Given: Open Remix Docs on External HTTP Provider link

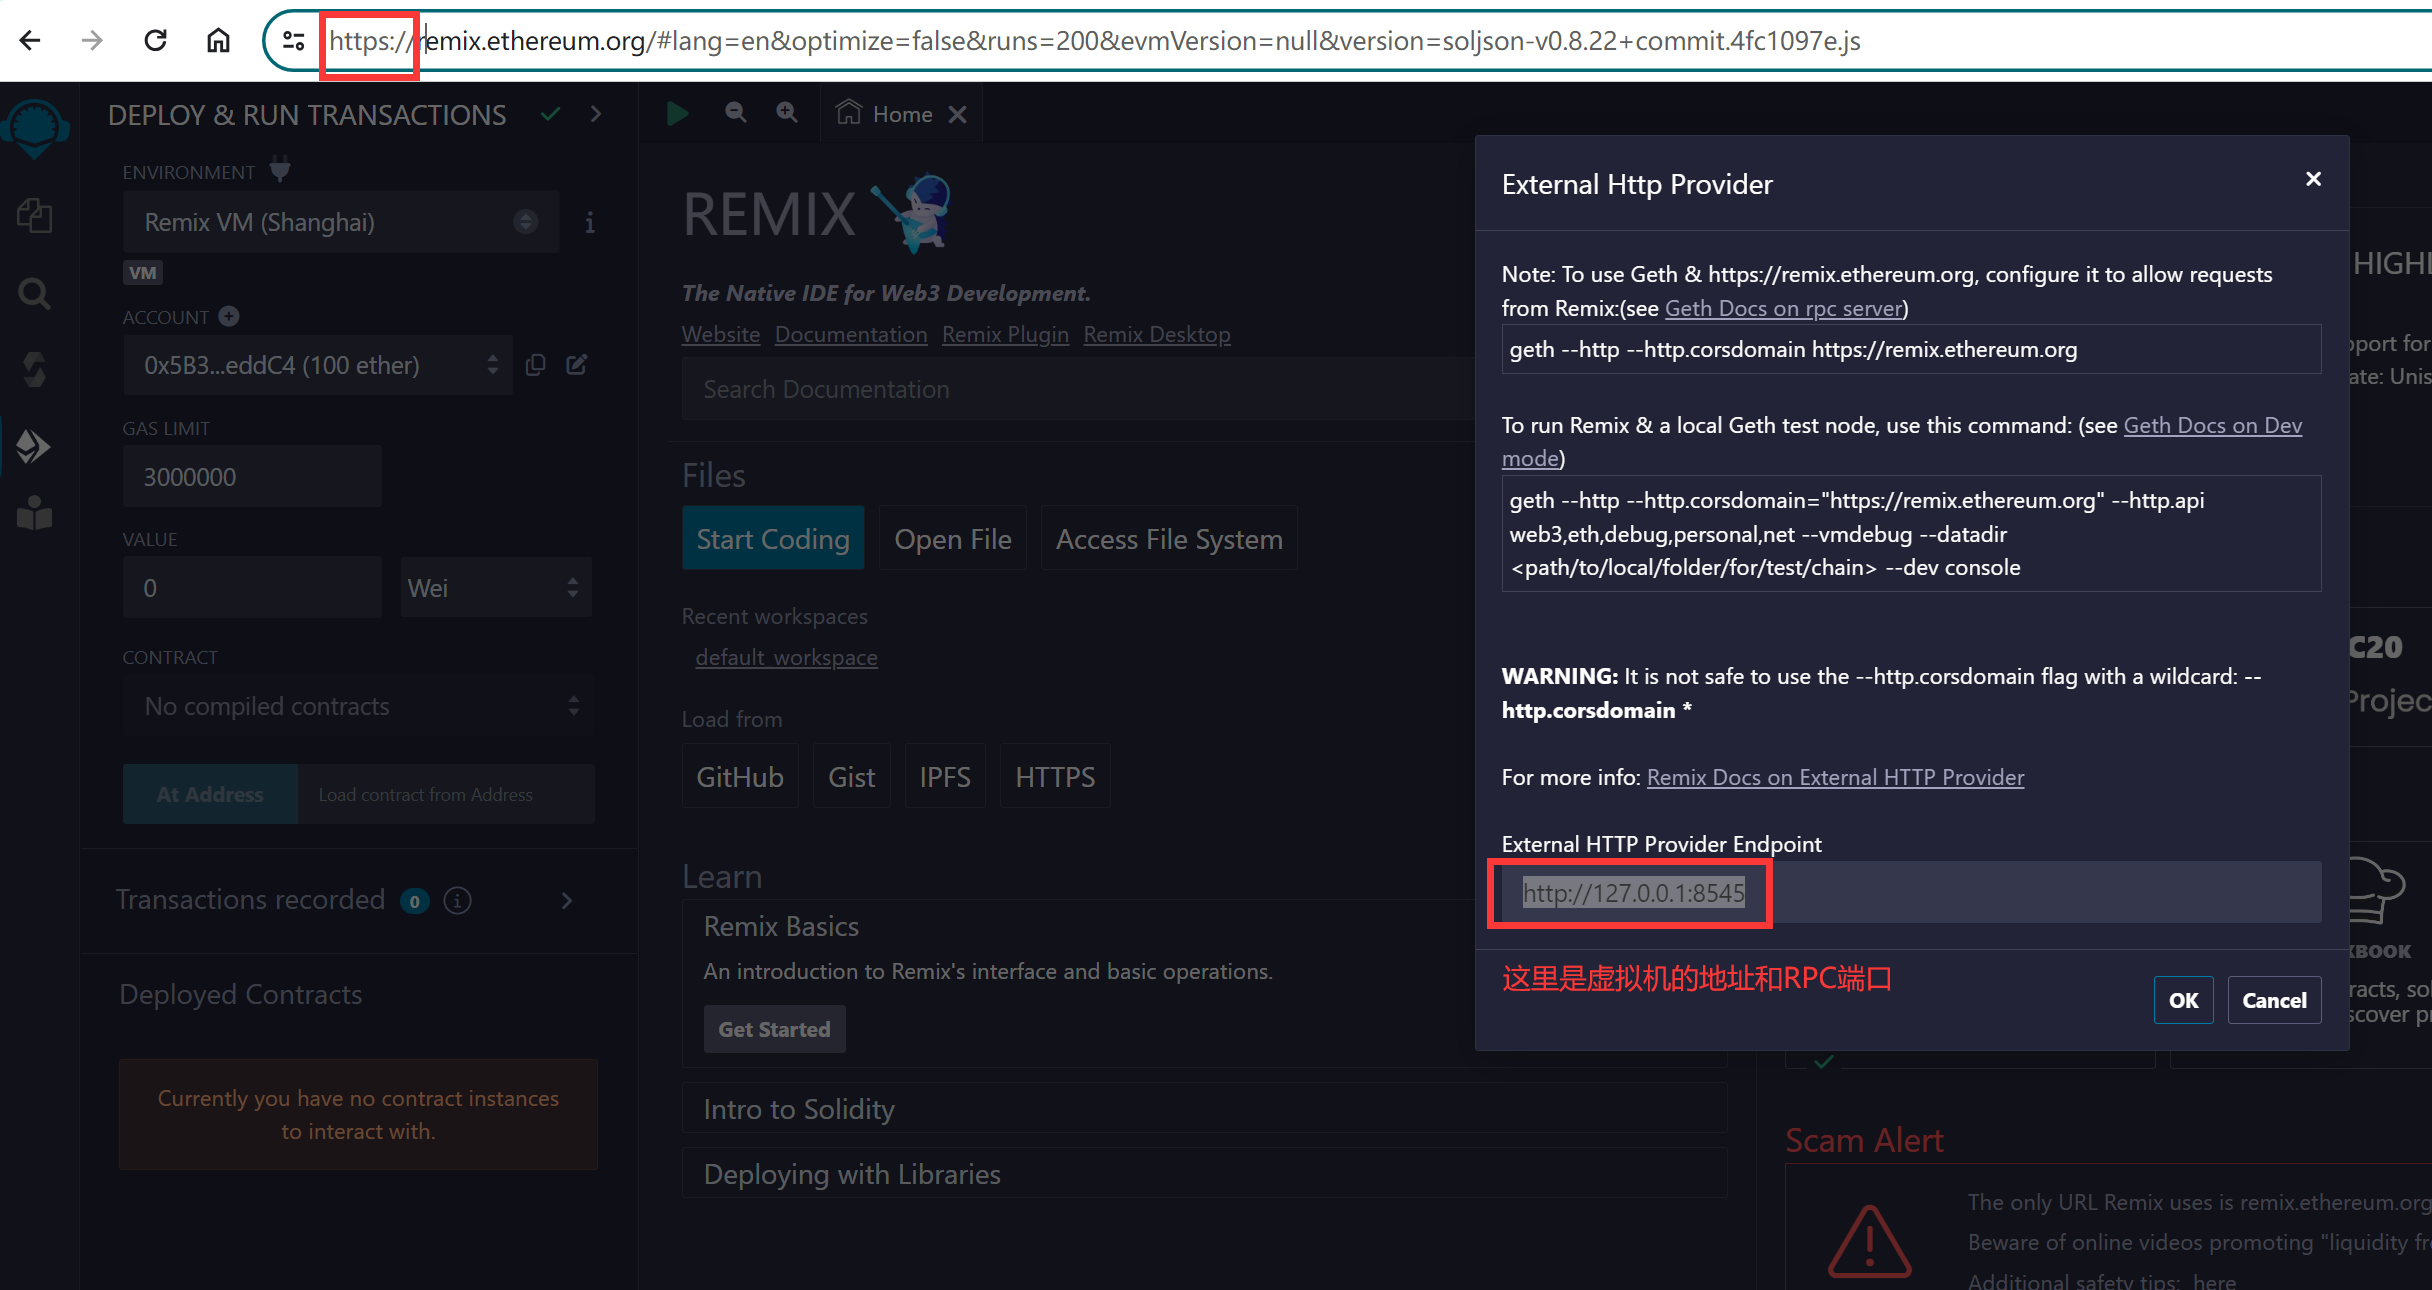Looking at the screenshot, I should click(1836, 777).
